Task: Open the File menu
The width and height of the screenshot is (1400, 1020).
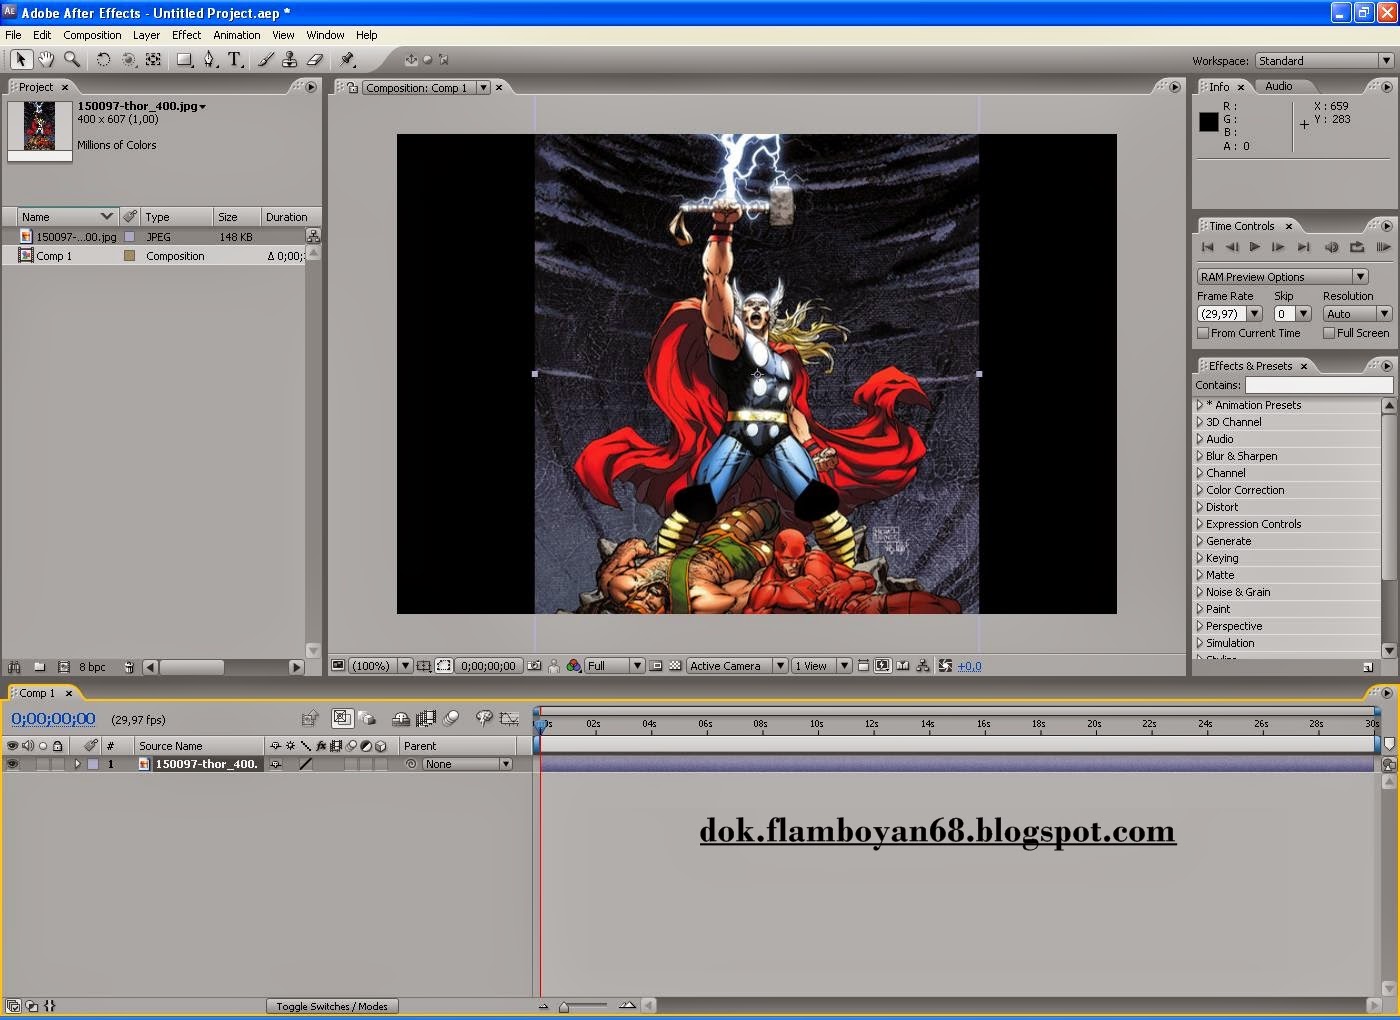Action: click(x=13, y=35)
